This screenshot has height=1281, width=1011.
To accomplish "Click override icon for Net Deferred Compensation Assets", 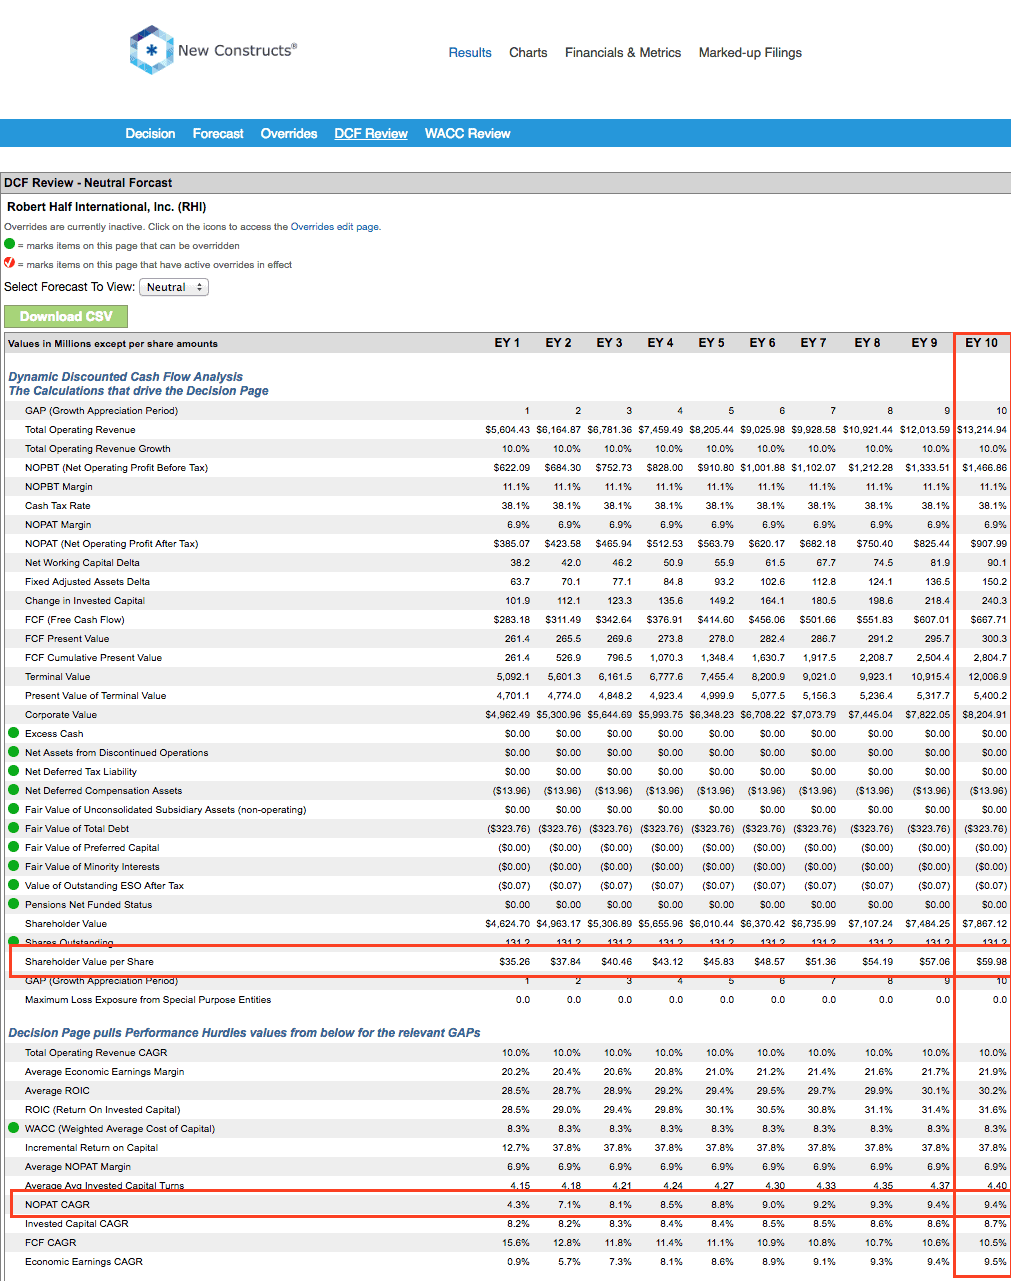I will [x=14, y=790].
